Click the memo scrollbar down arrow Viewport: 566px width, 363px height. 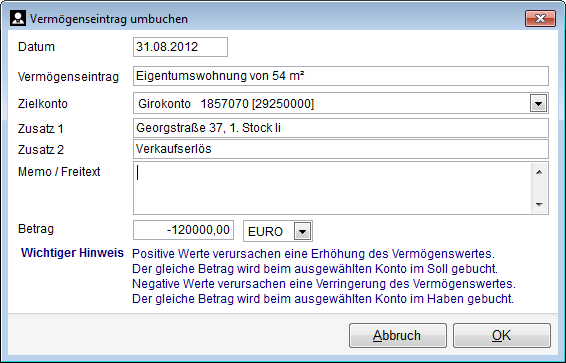click(x=539, y=205)
